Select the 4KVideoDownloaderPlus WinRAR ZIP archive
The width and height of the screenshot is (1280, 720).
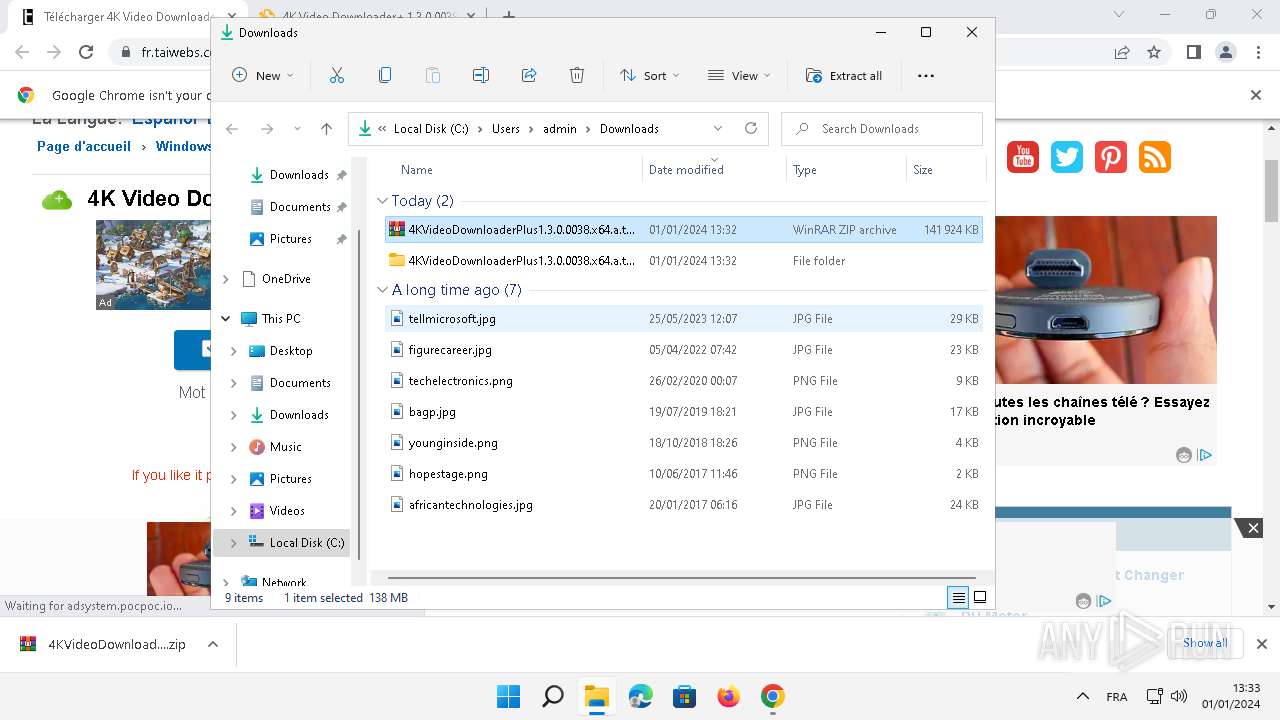click(684, 230)
